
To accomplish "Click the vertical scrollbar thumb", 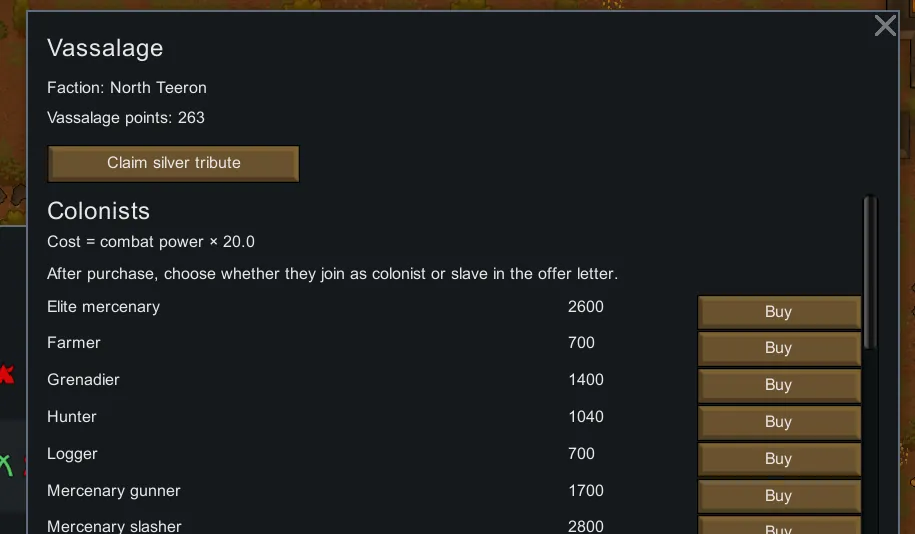I will pos(870,272).
